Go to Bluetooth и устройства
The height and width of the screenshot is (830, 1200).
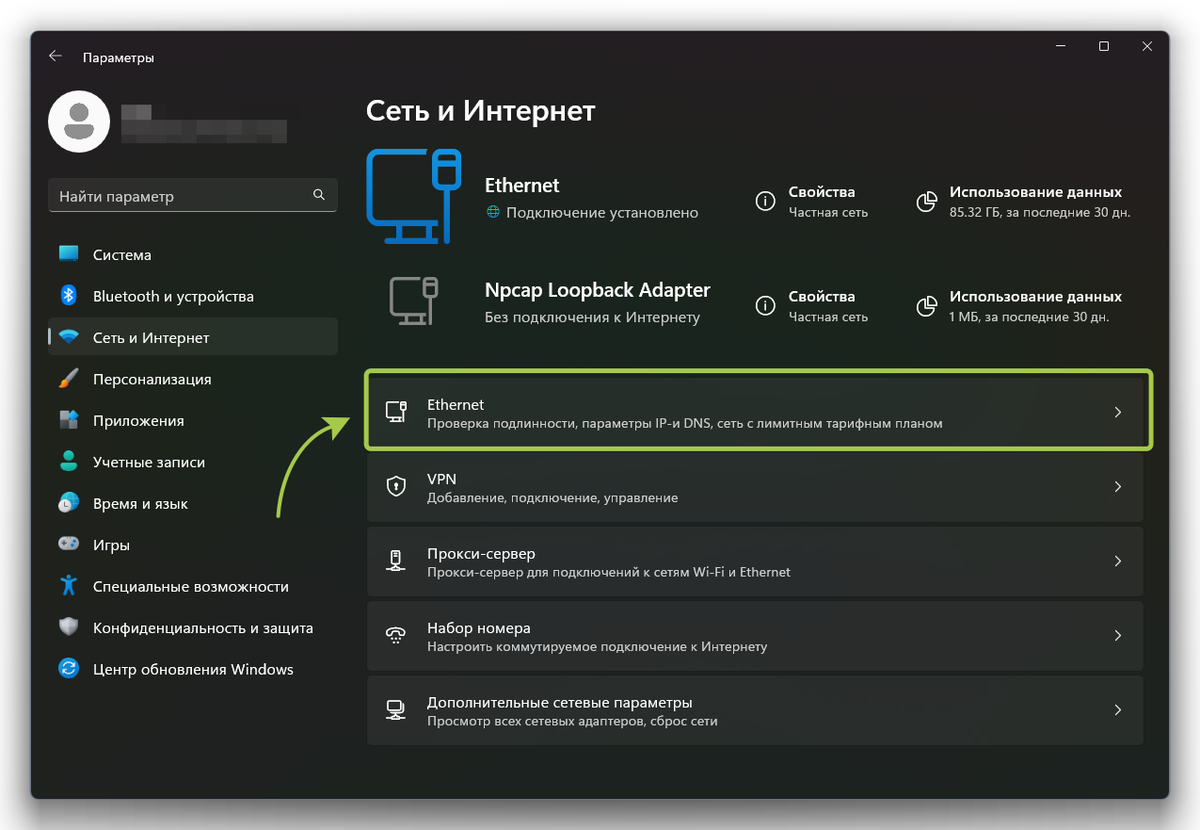click(193, 296)
